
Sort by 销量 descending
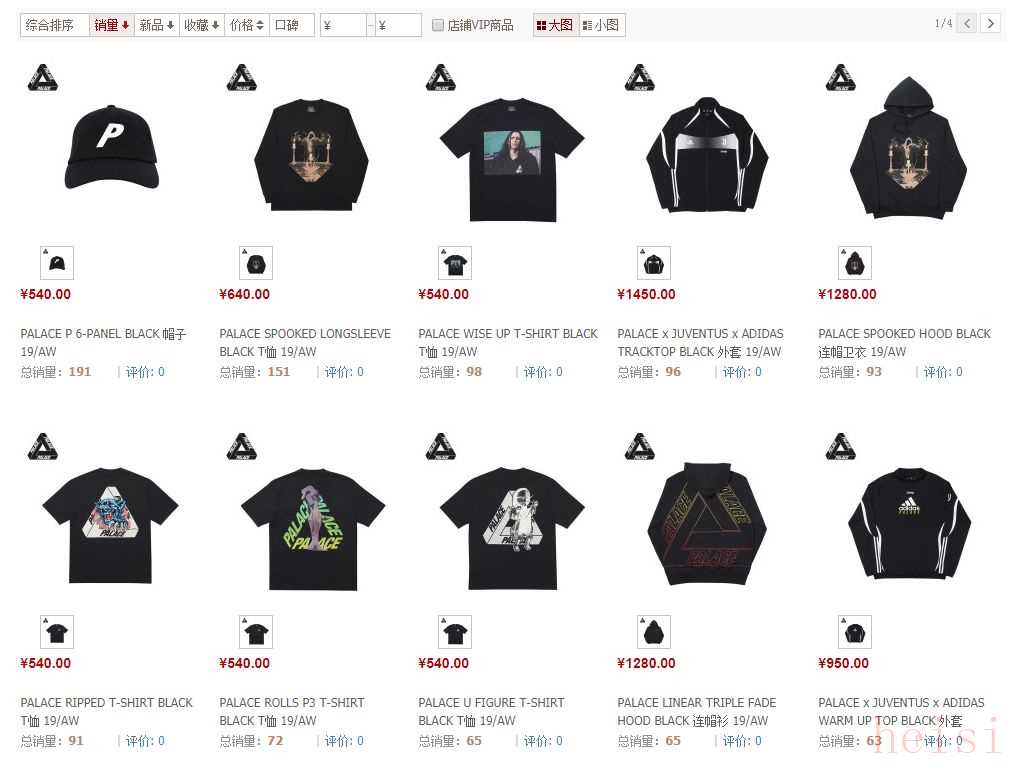(x=112, y=25)
